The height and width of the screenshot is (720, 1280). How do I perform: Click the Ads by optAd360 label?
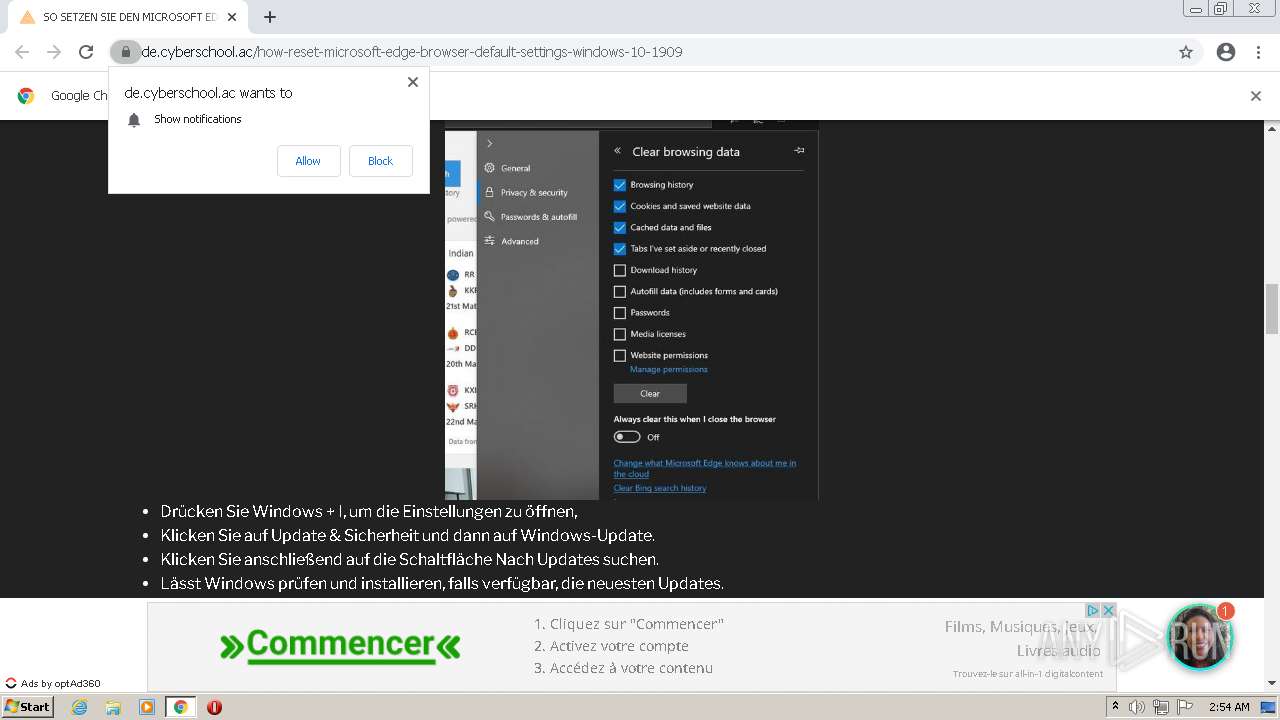click(x=53, y=684)
